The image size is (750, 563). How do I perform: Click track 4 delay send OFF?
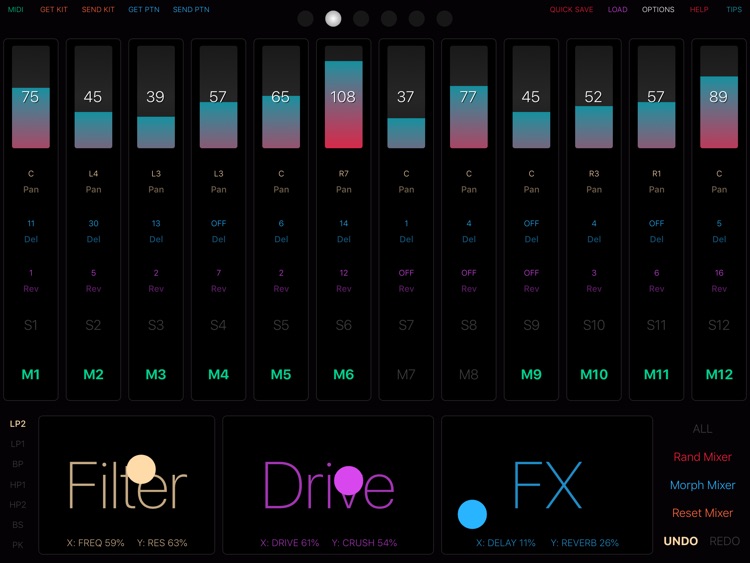click(219, 223)
